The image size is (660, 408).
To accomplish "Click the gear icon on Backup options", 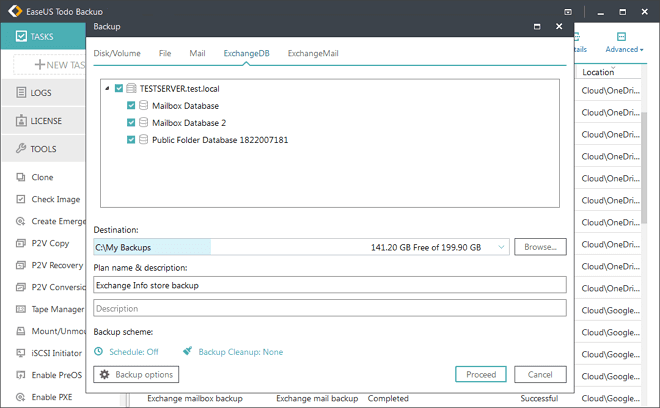I will point(104,374).
